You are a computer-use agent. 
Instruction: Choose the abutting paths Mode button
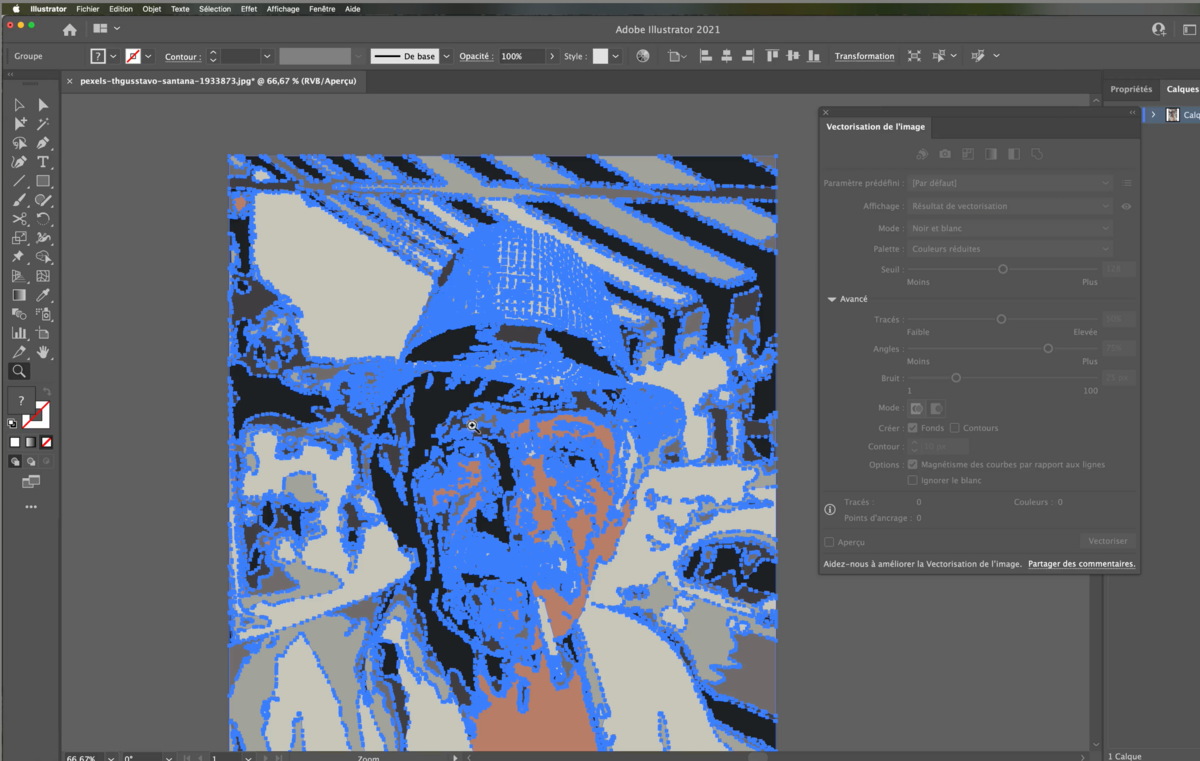916,408
